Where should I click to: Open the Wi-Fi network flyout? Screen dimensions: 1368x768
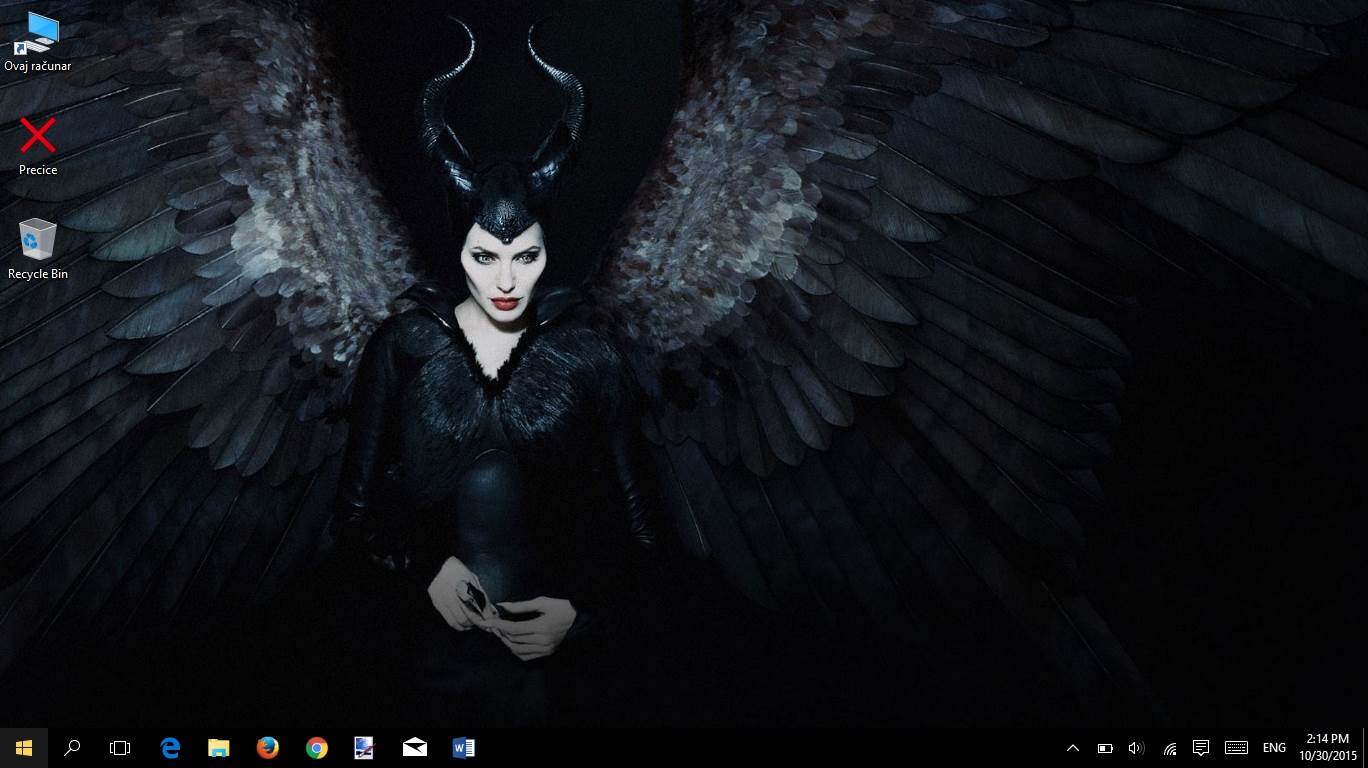click(x=1169, y=748)
